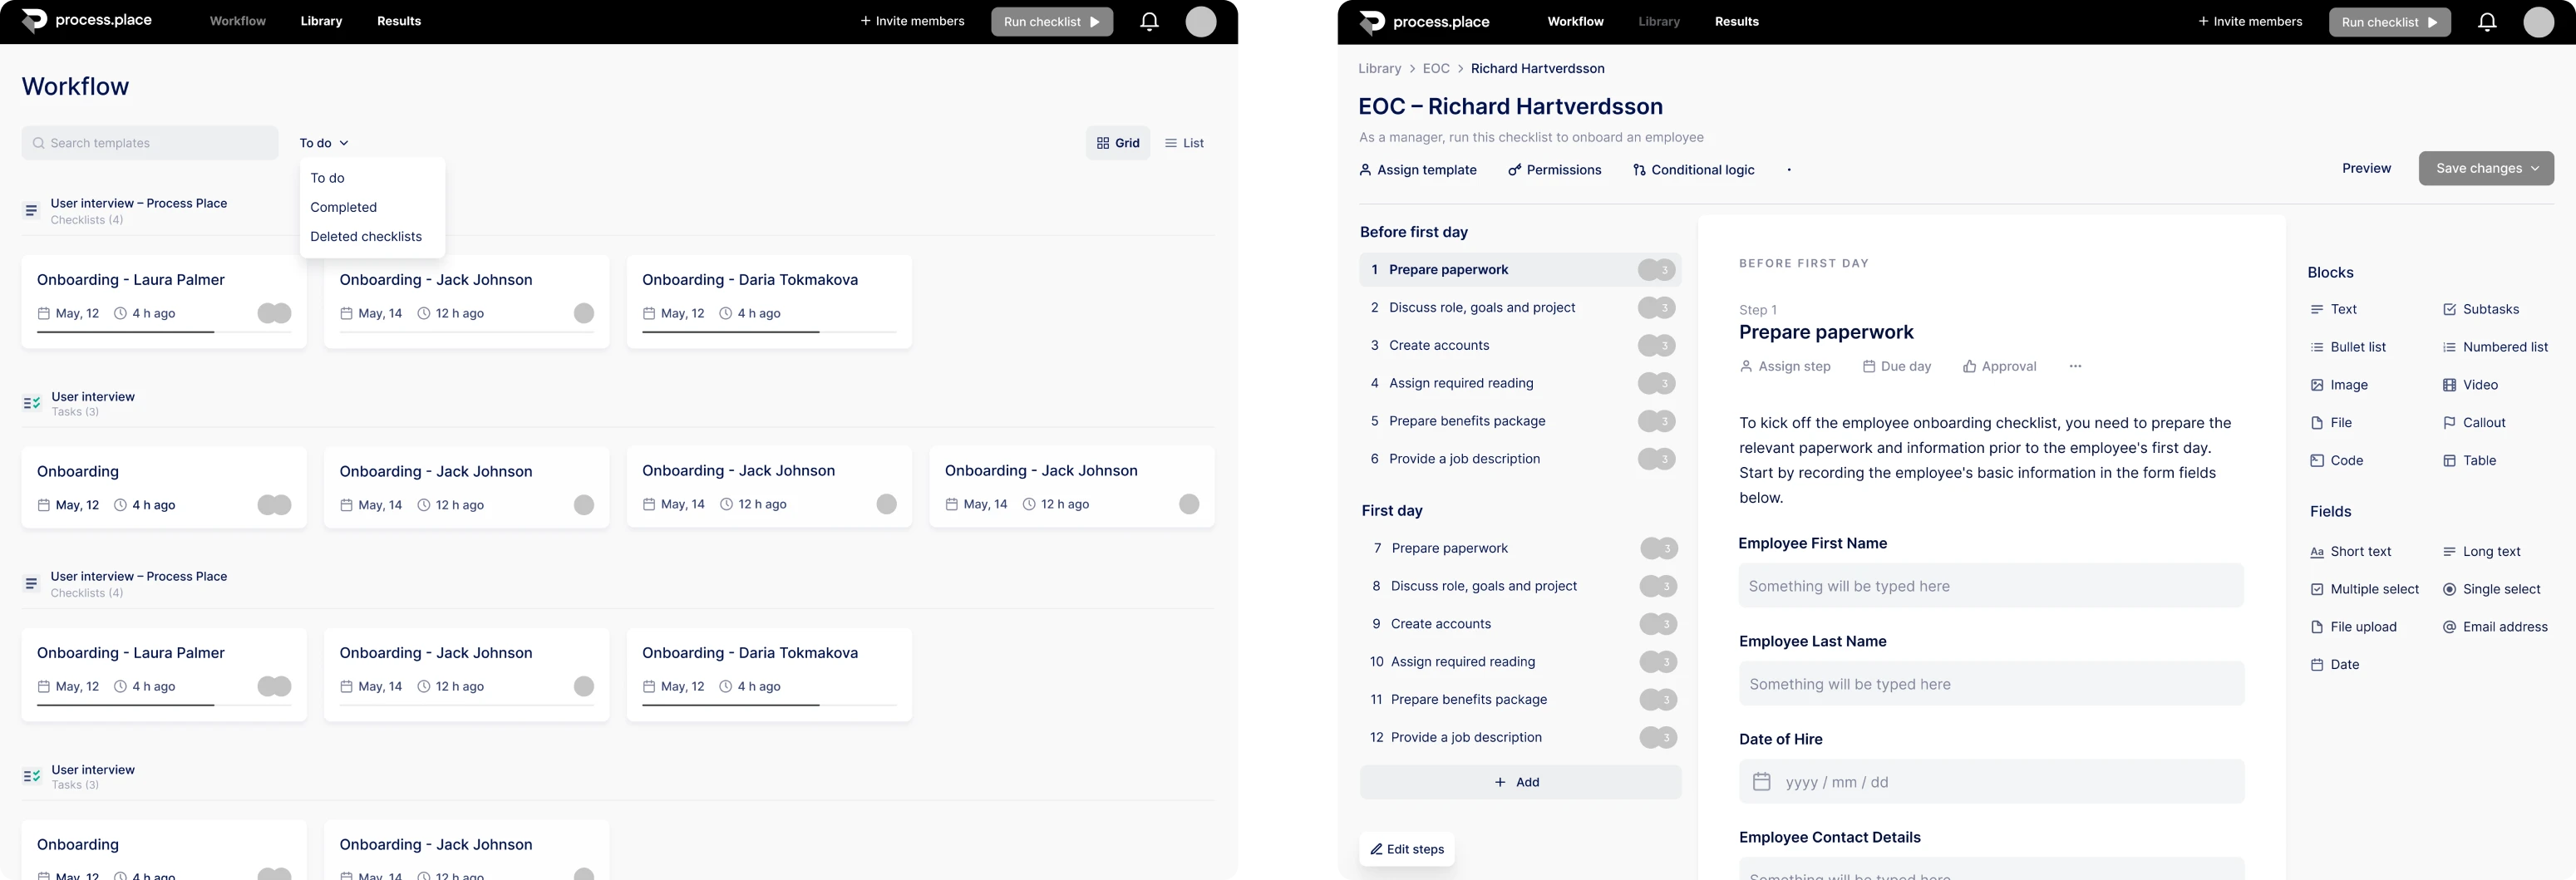2576x880 pixels.
Task: Open Workflow tab in left Workflow window
Action: [237, 21]
